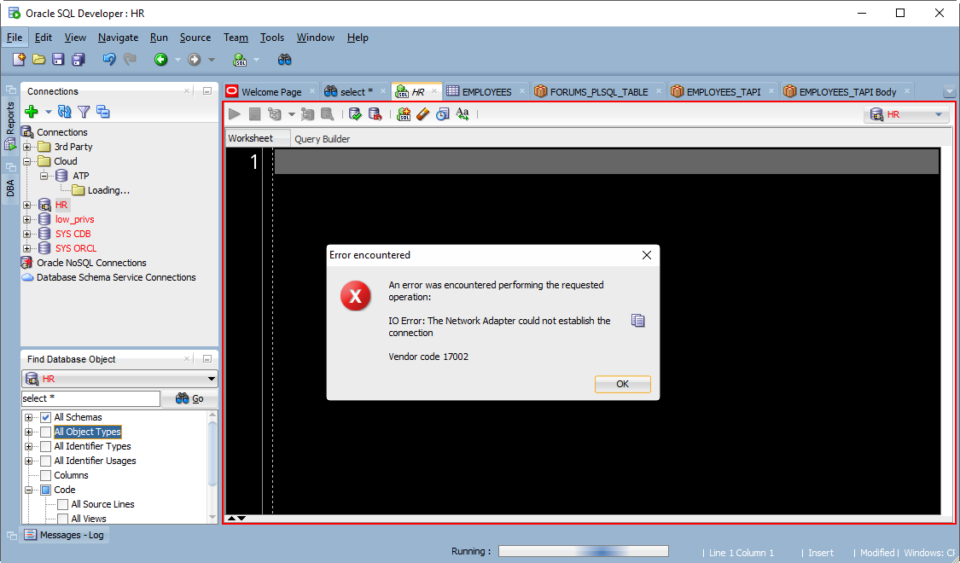Click the Refresh connections icon
960x563 pixels.
[x=65, y=112]
